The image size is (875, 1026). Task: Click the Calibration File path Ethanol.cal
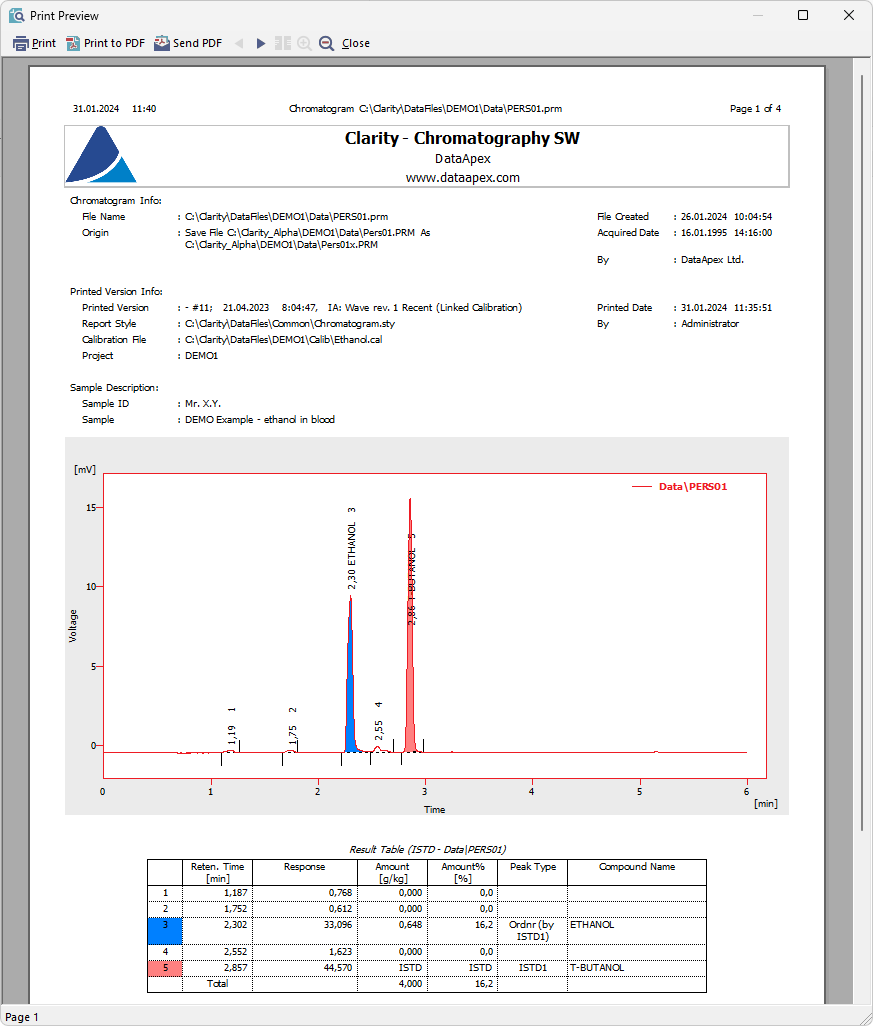(x=283, y=340)
